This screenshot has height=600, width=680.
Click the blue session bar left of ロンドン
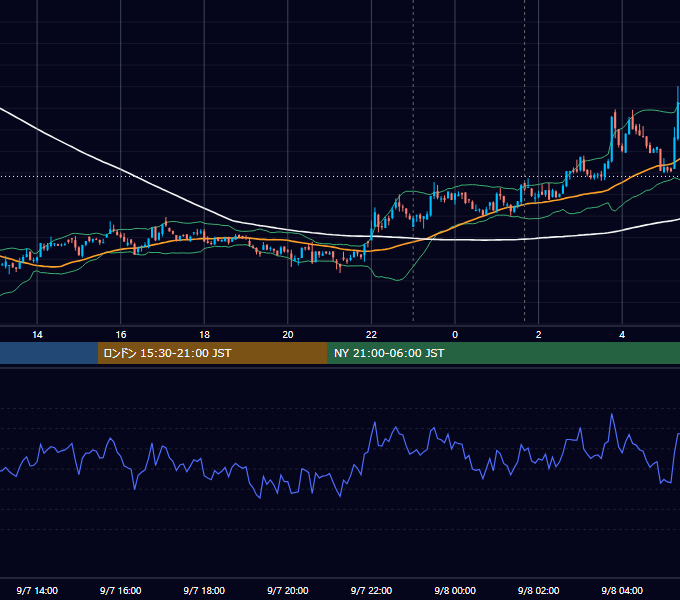pos(49,353)
